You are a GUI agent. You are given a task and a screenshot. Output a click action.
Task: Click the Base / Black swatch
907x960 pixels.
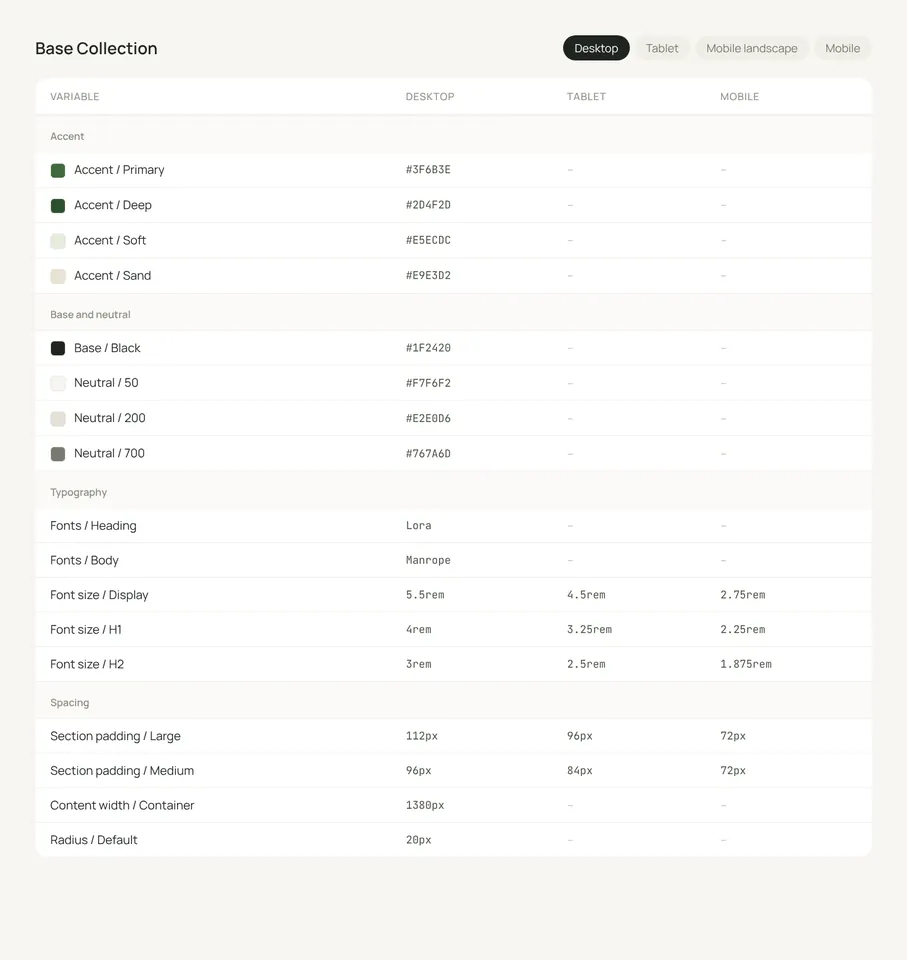tap(58, 348)
